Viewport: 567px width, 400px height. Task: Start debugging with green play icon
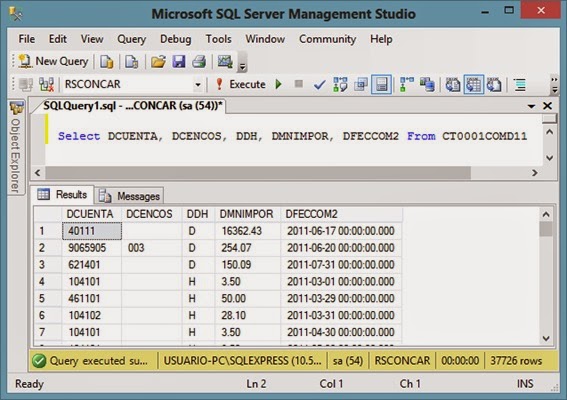pos(278,85)
